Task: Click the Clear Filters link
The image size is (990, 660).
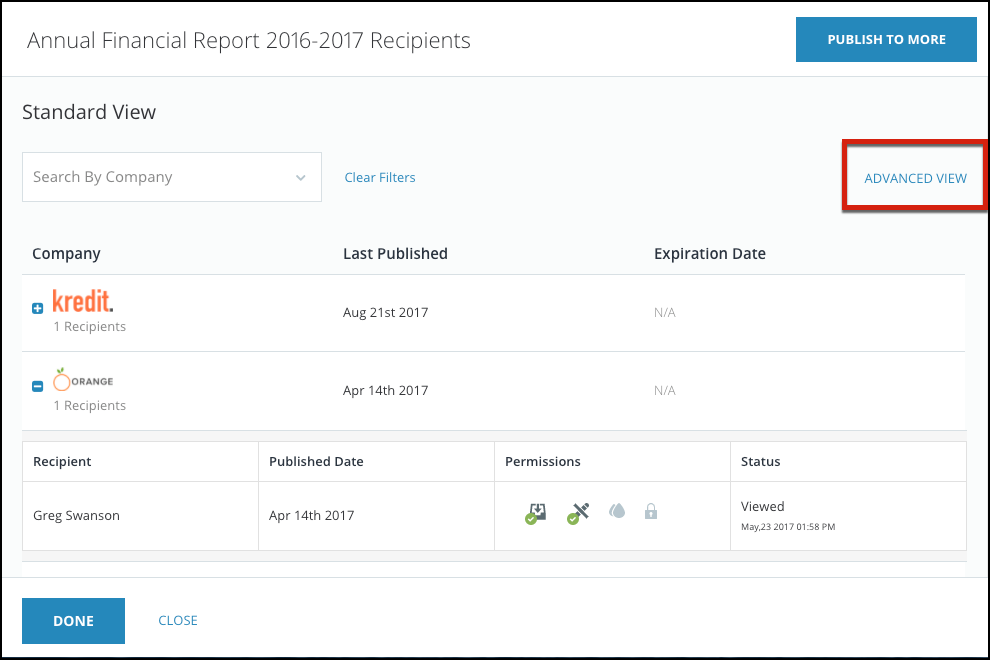Action: [380, 177]
